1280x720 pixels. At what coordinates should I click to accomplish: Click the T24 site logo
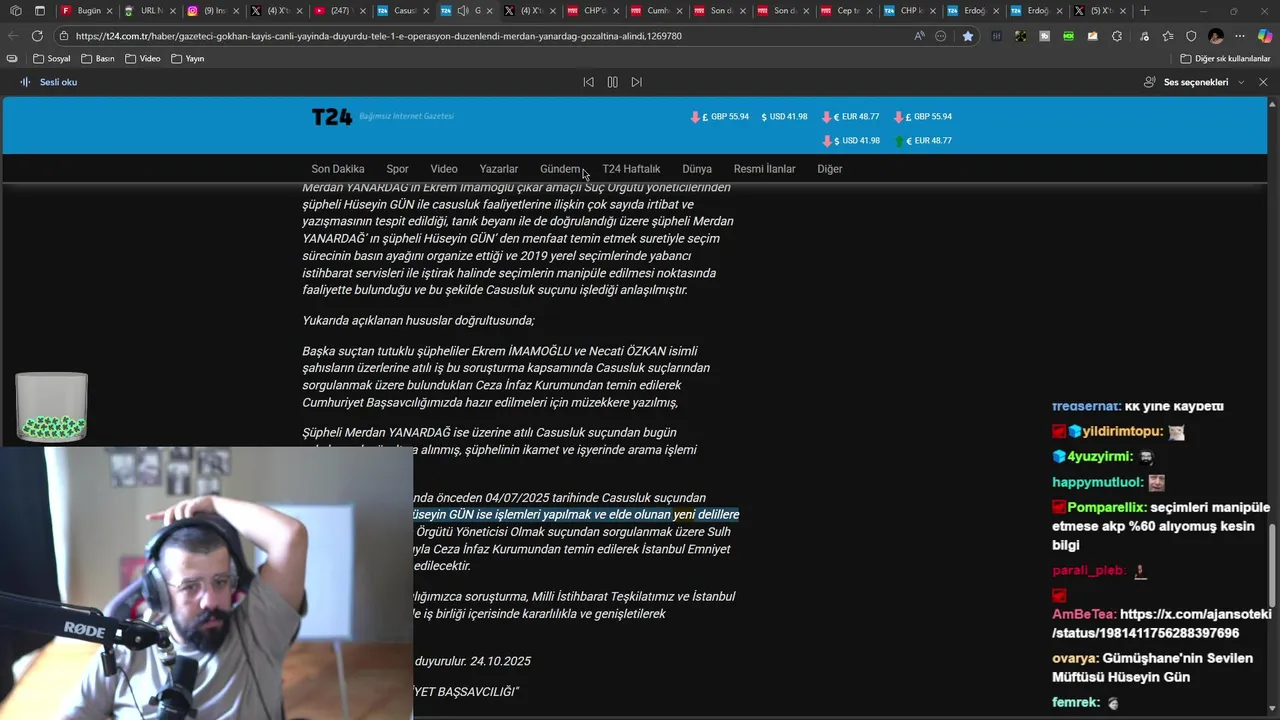[x=332, y=117]
